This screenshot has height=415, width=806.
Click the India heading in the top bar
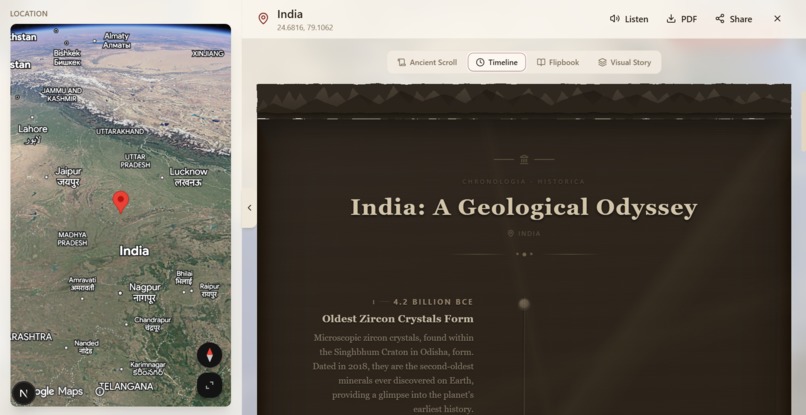click(x=290, y=14)
